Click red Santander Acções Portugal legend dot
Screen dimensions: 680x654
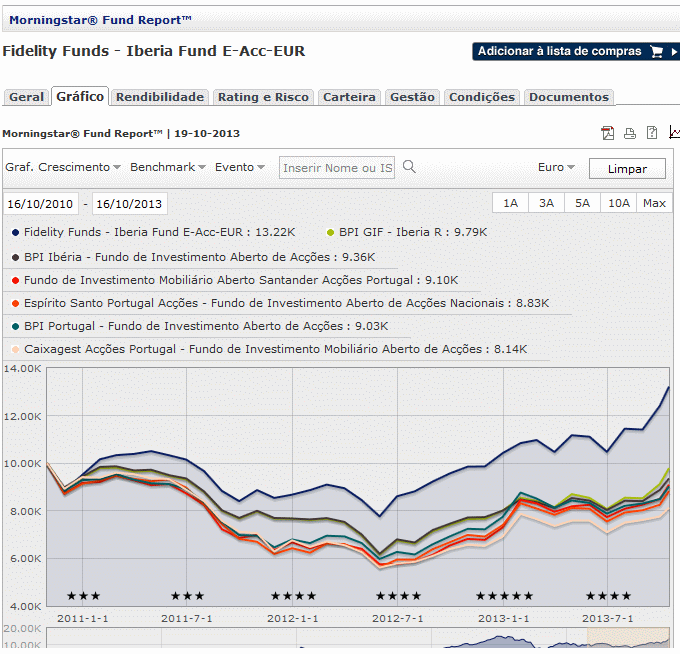(15, 281)
